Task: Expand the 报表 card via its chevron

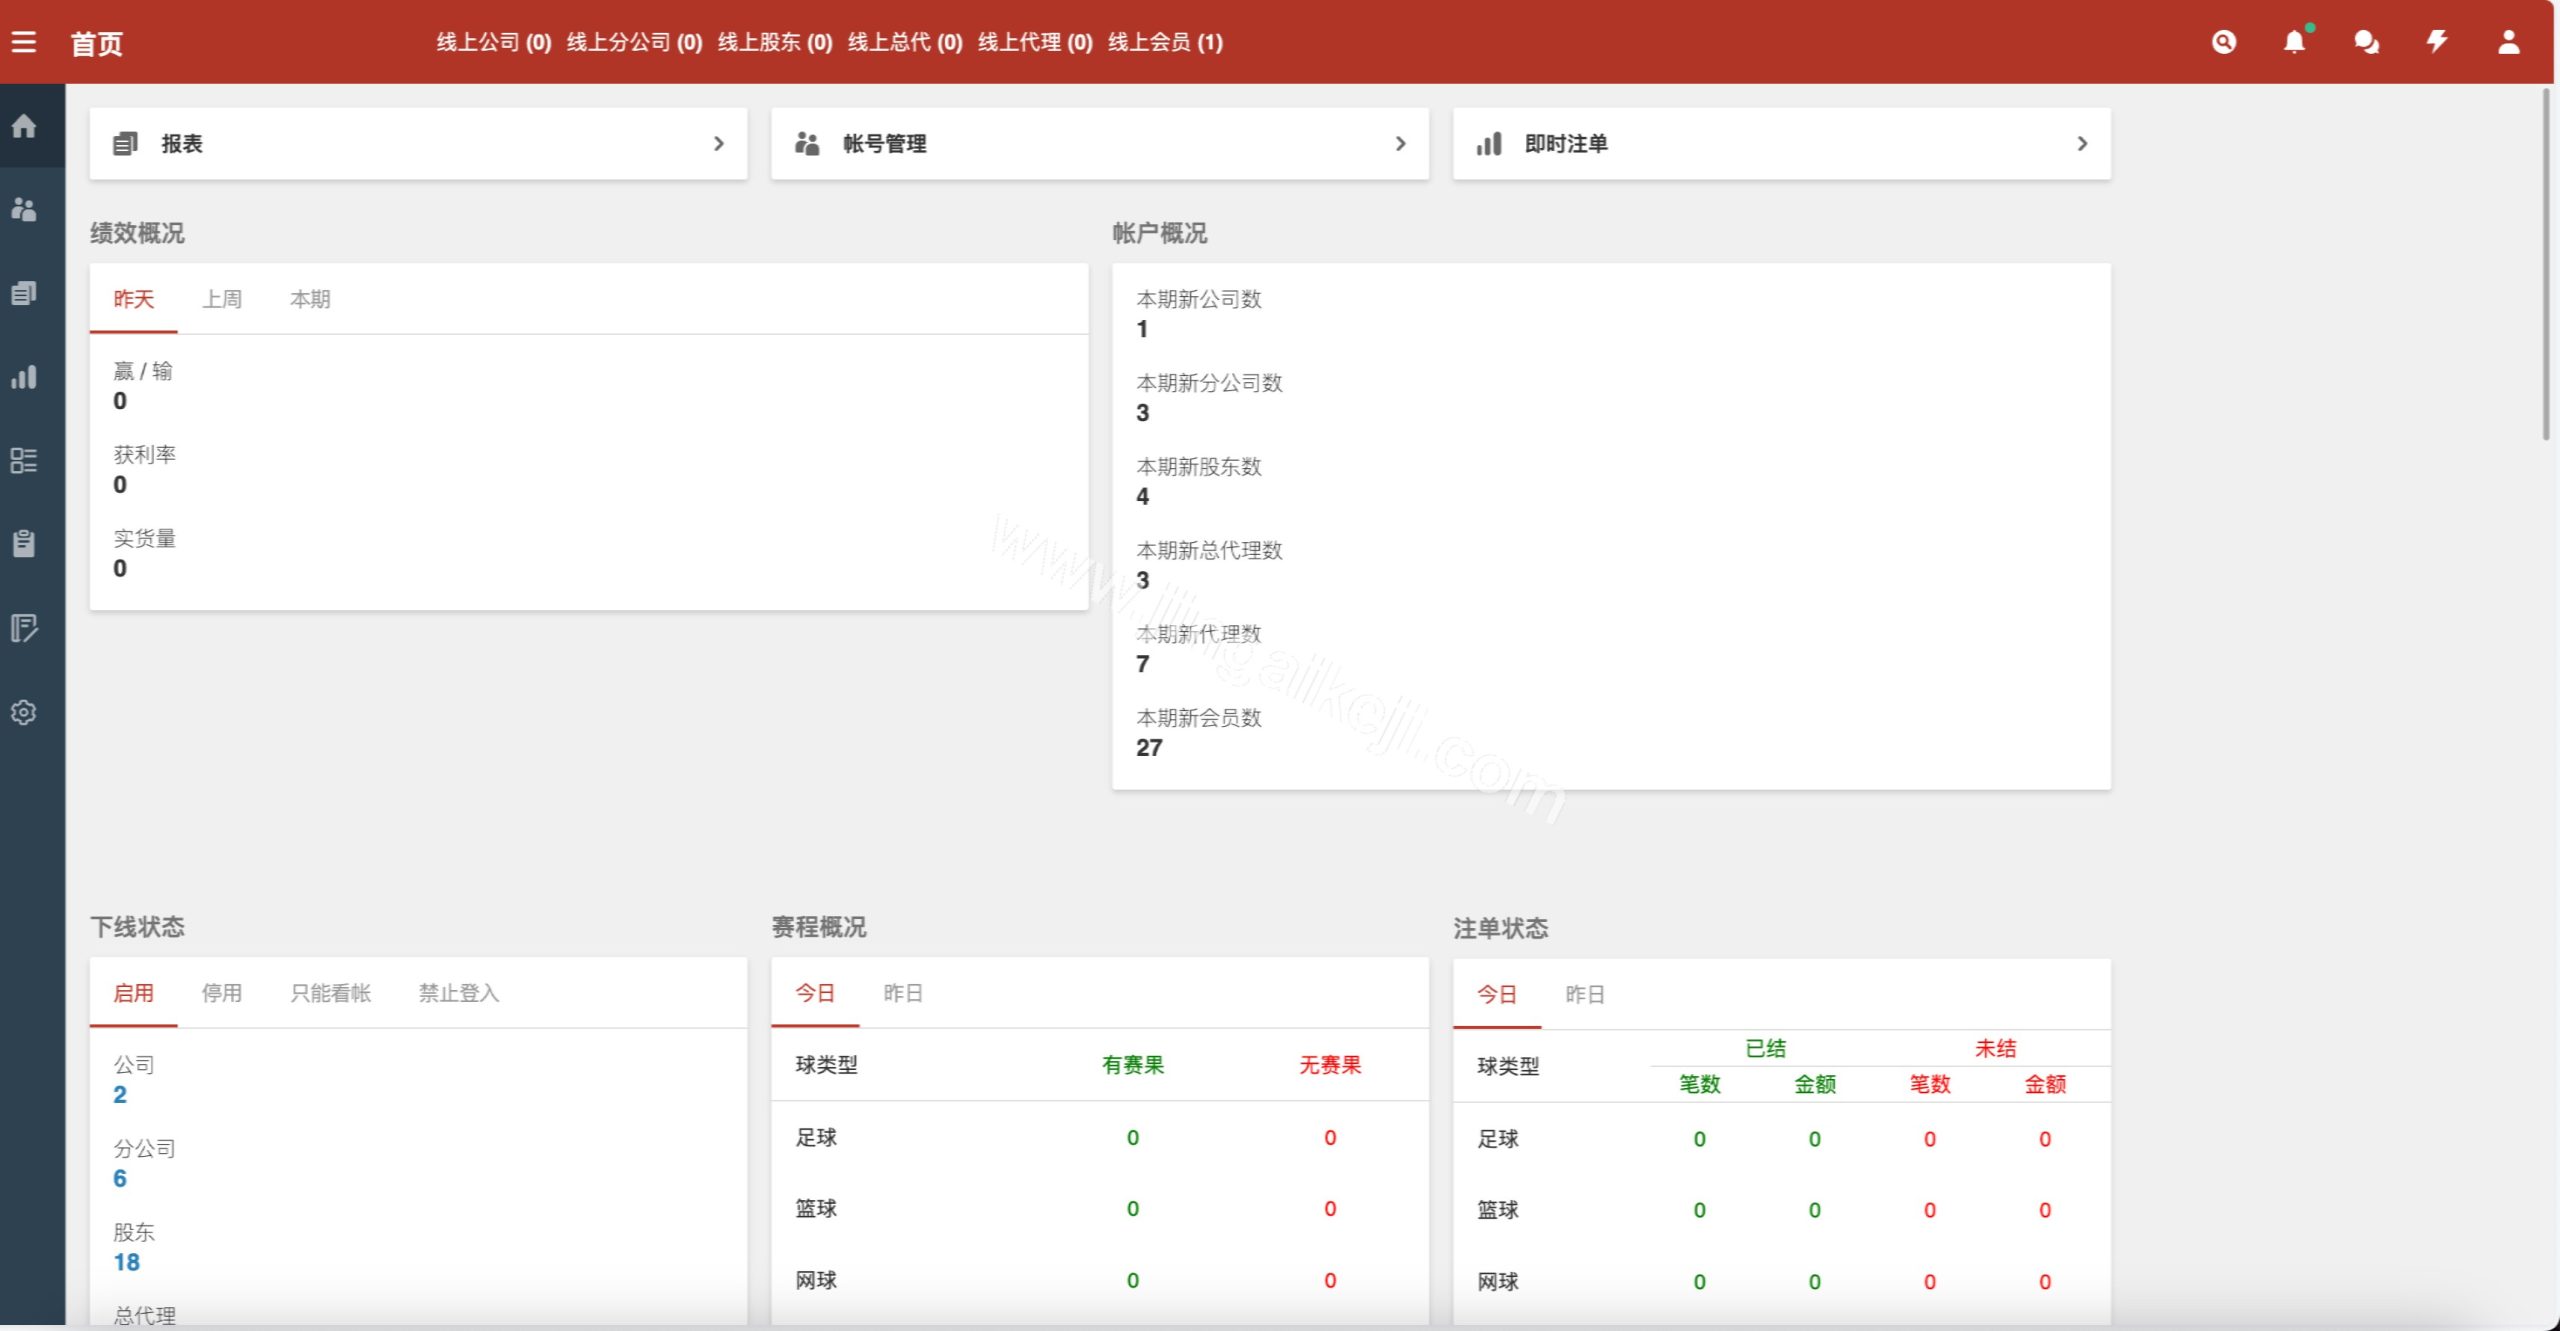Action: 718,143
